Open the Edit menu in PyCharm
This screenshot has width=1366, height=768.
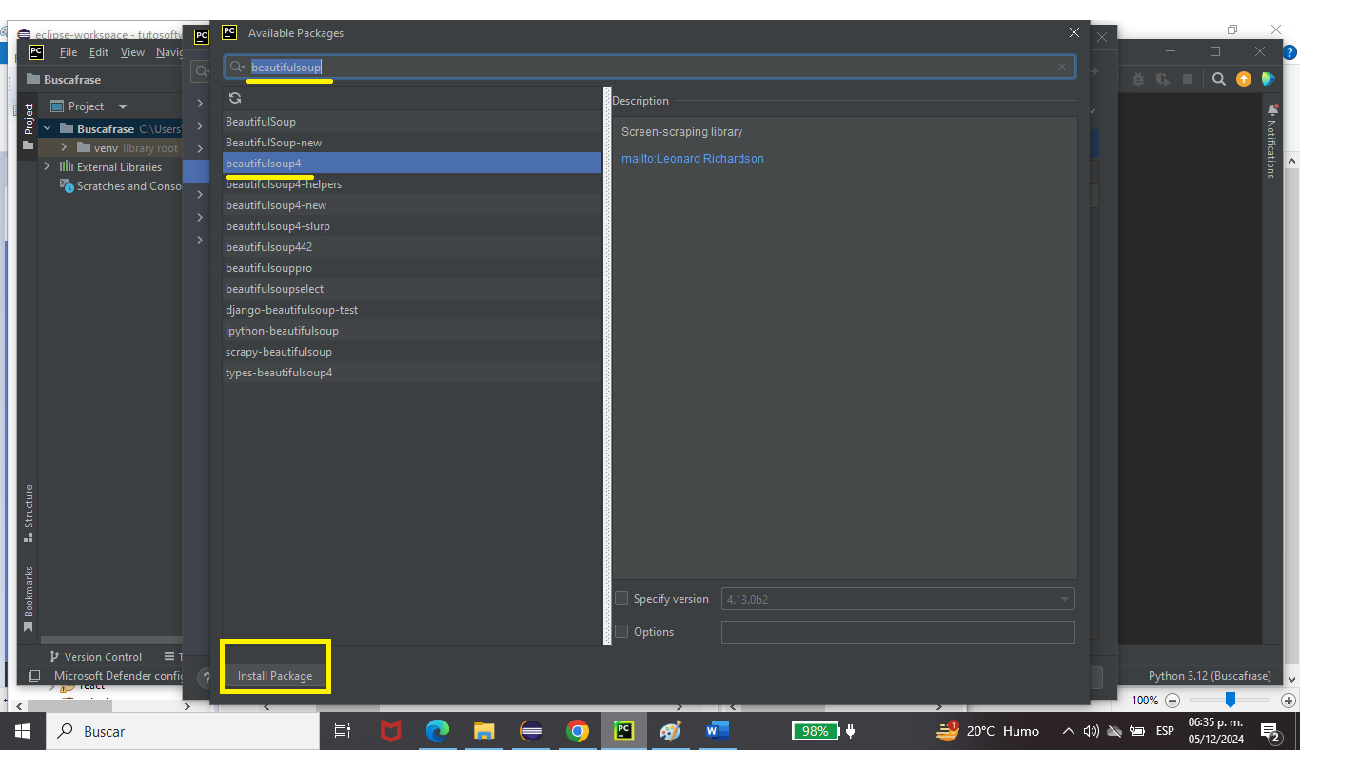coord(99,52)
